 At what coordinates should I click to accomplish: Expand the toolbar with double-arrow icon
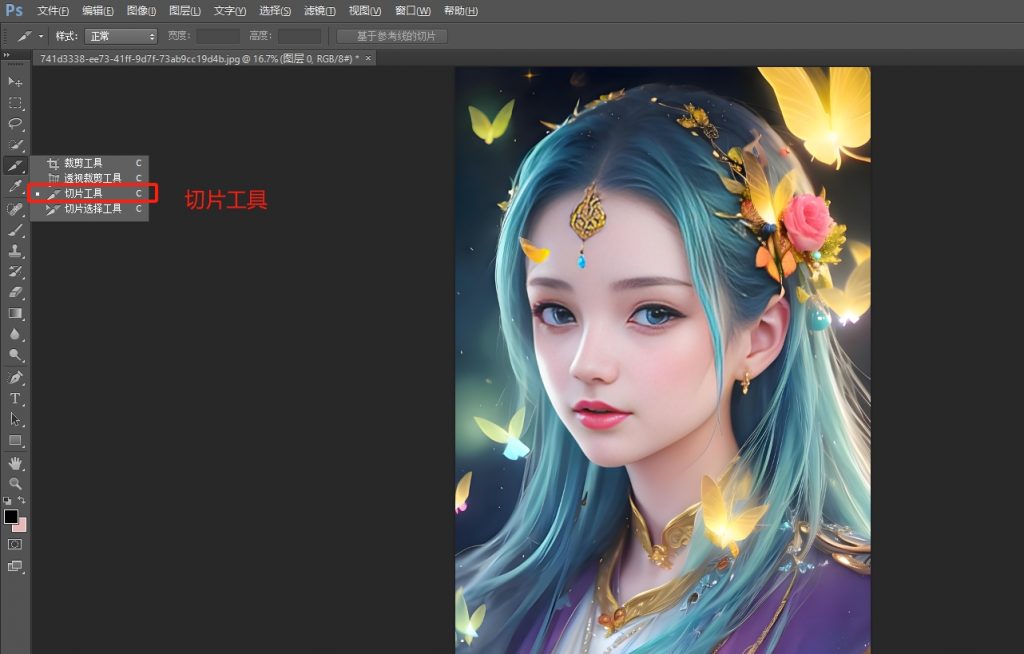[x=7, y=55]
